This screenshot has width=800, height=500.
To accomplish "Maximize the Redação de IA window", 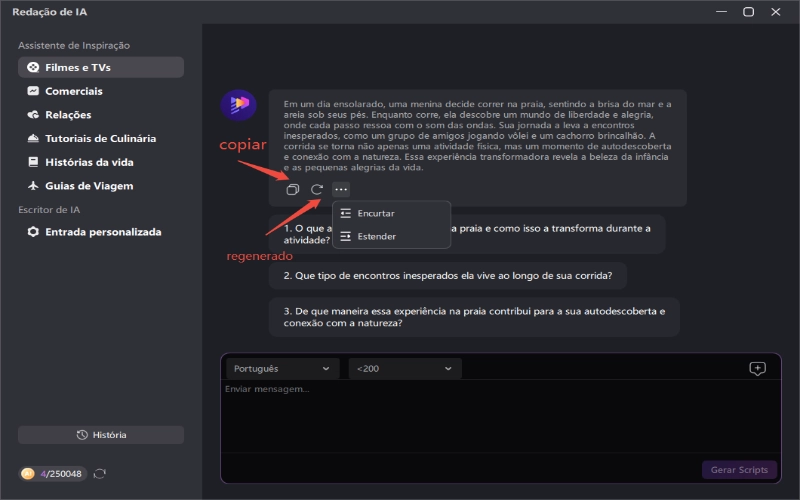I will [748, 12].
